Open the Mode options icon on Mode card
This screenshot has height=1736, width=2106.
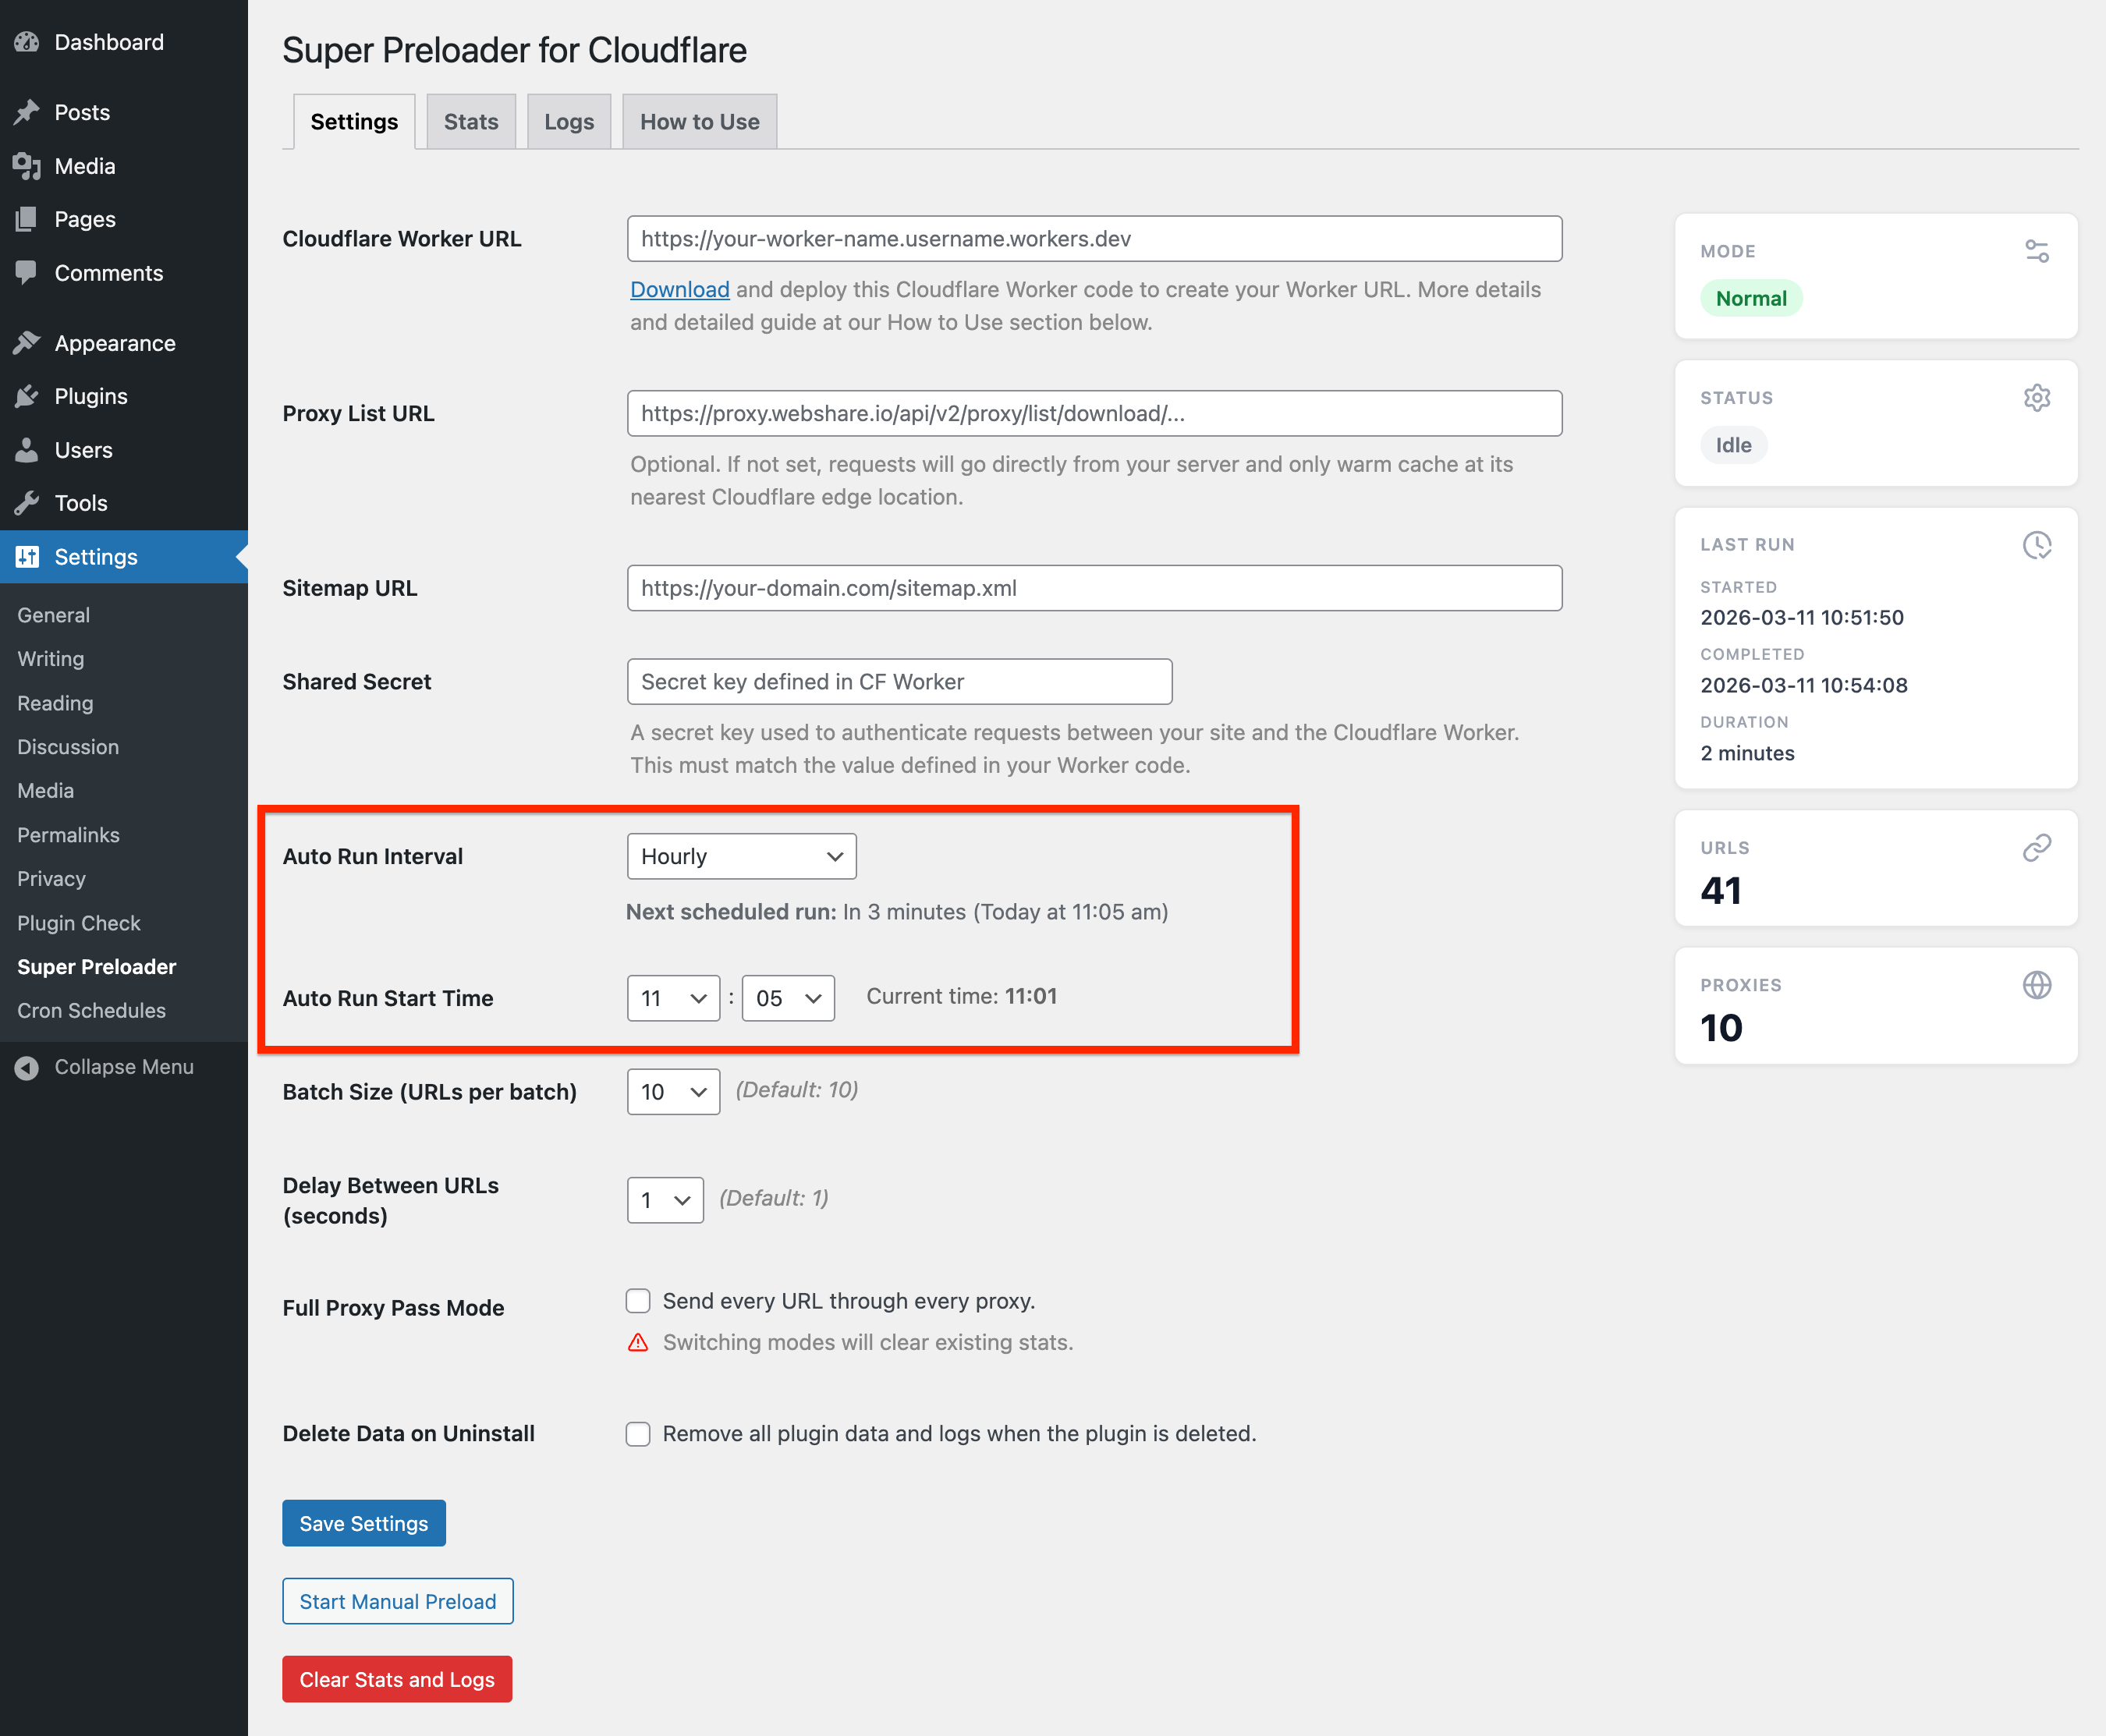click(x=2038, y=251)
